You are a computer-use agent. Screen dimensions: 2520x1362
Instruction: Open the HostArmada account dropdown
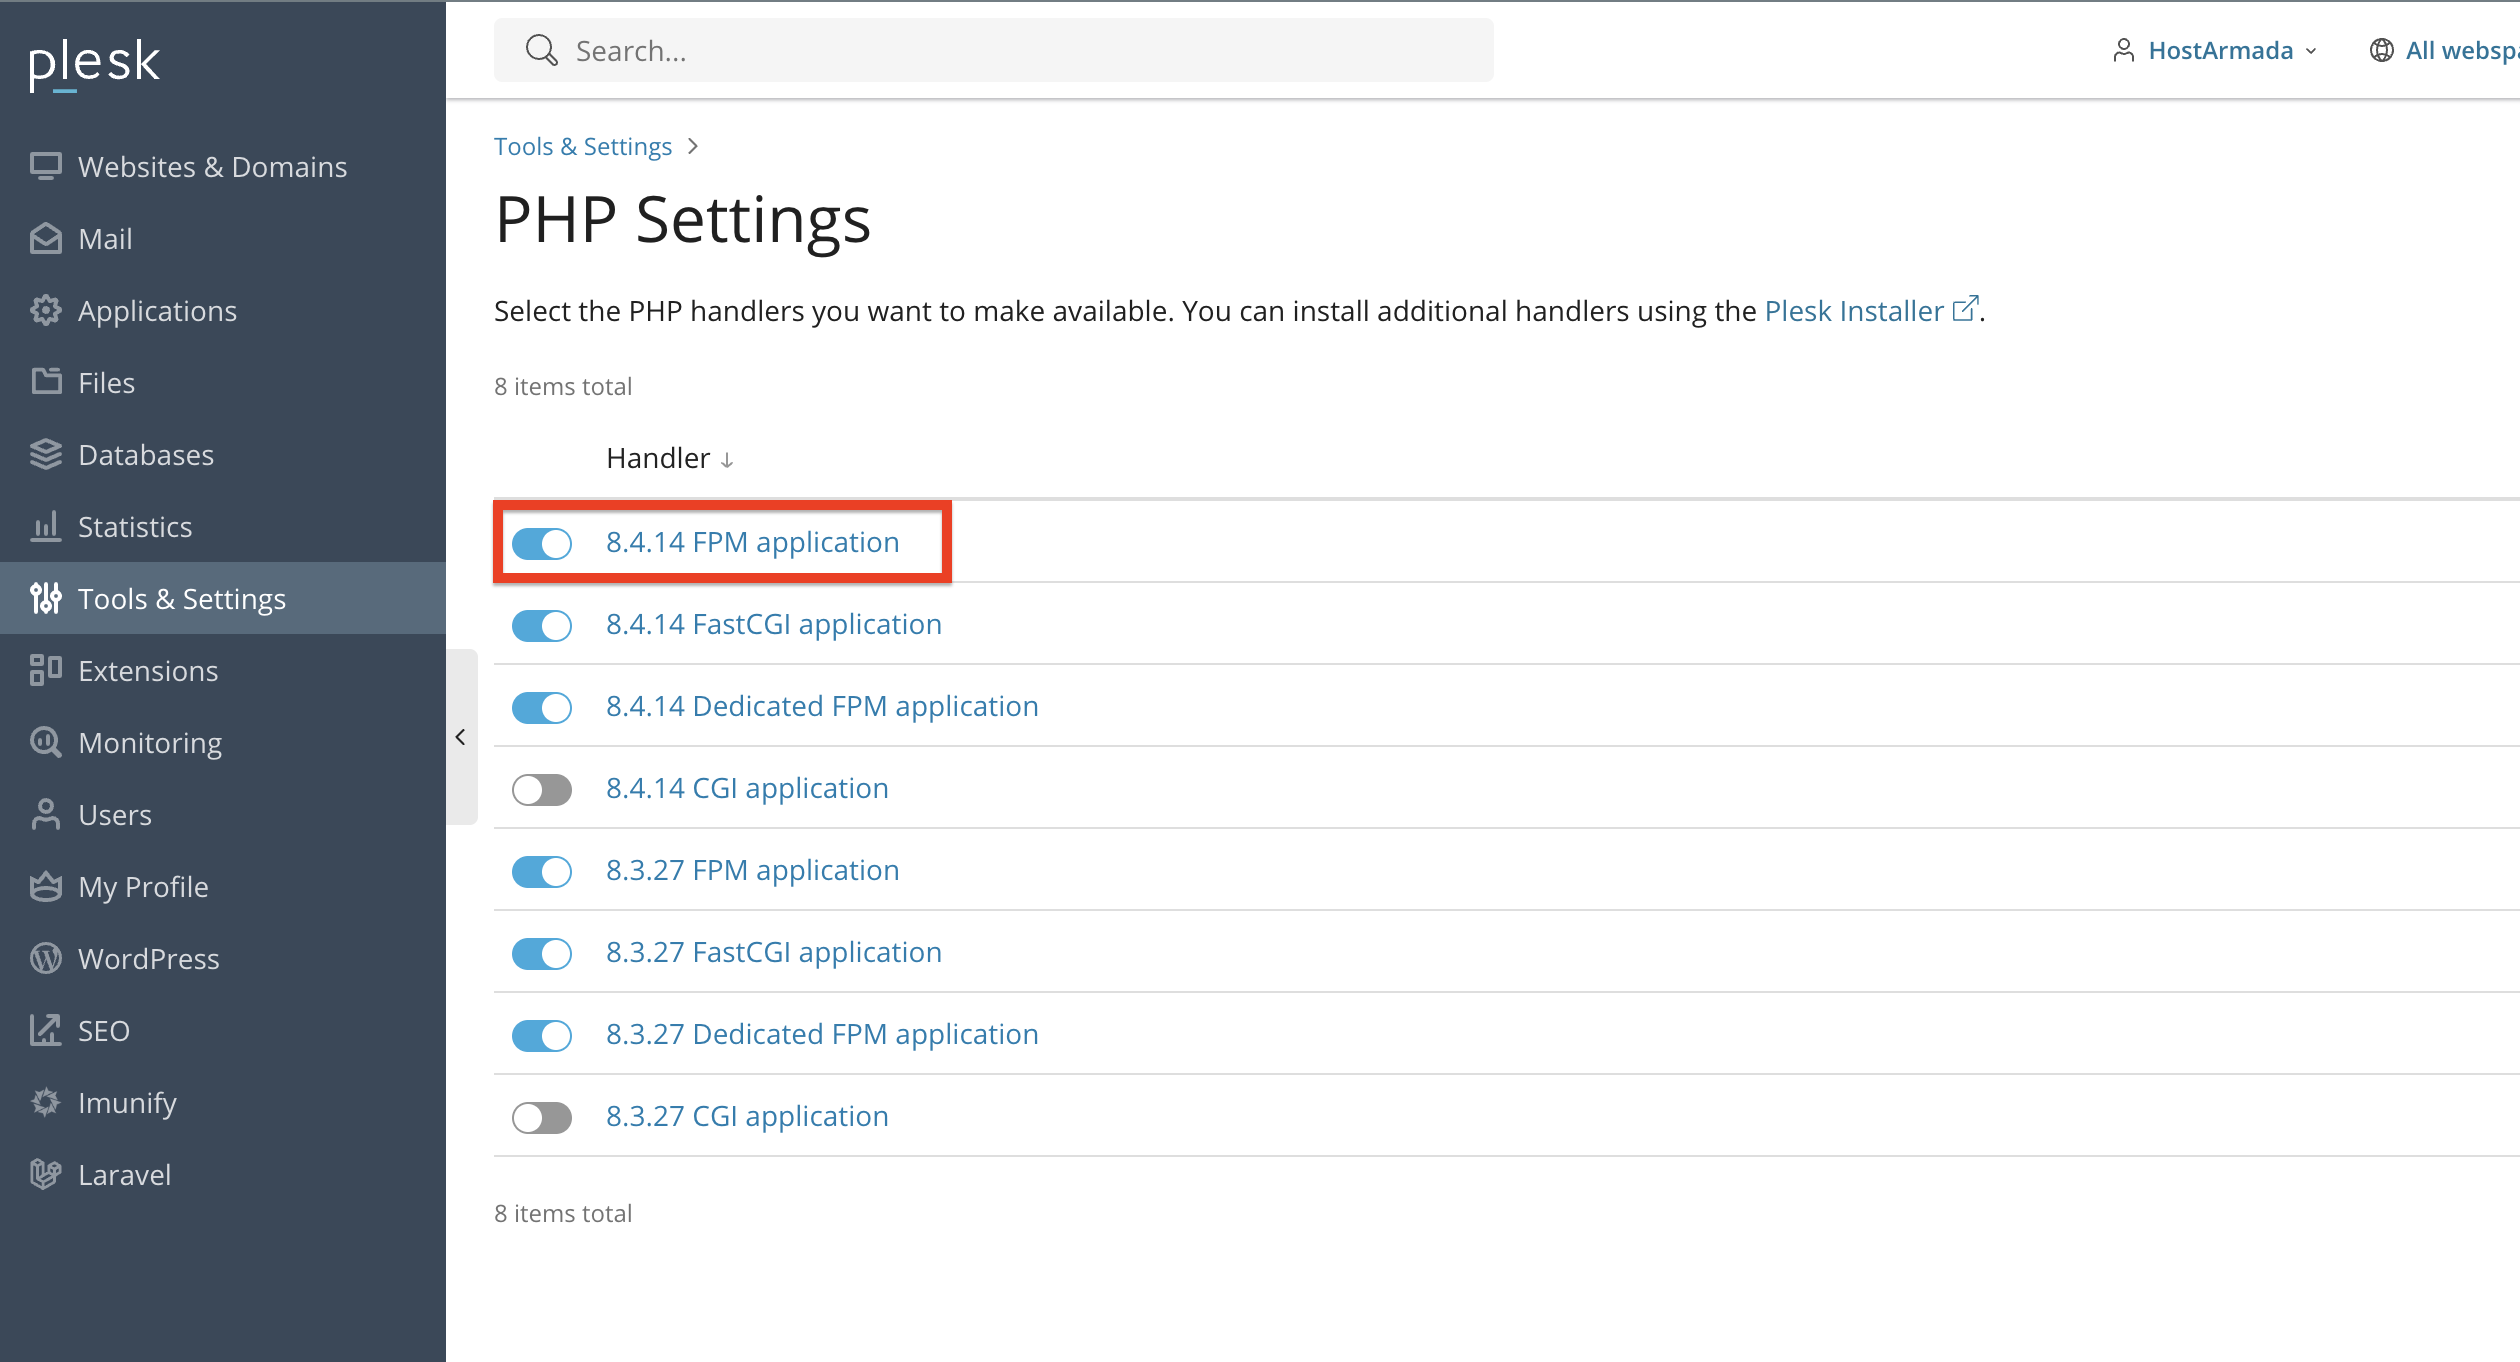(2215, 50)
